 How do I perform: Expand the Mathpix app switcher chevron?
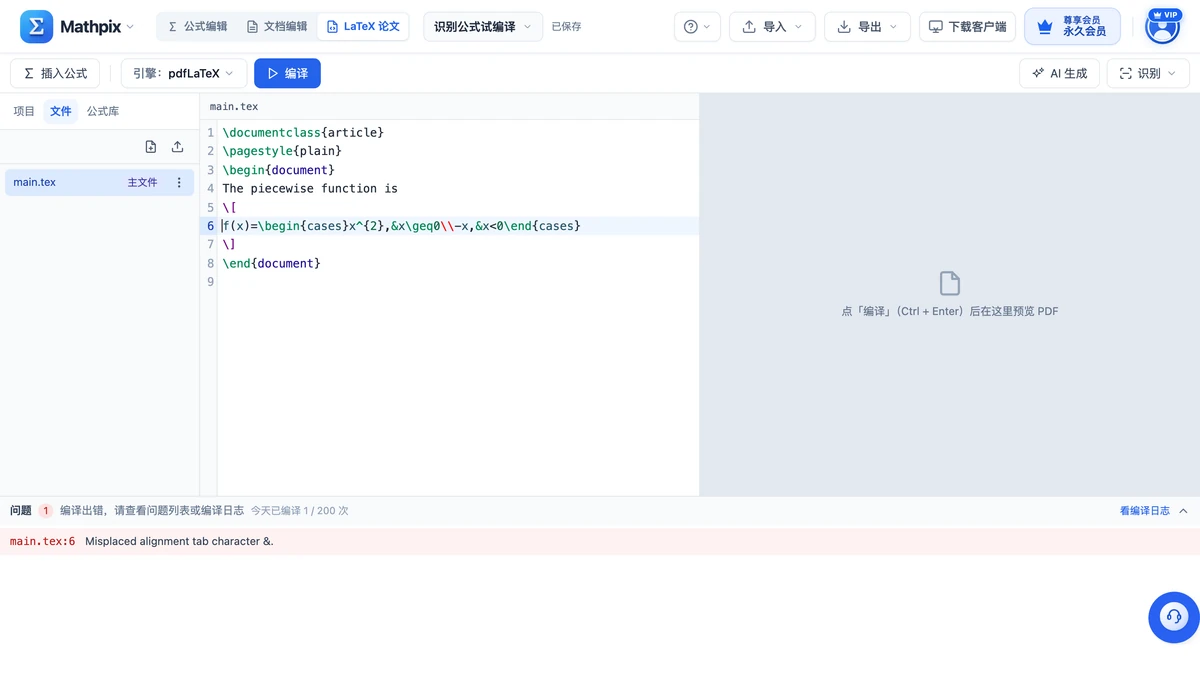pyautogui.click(x=130, y=27)
